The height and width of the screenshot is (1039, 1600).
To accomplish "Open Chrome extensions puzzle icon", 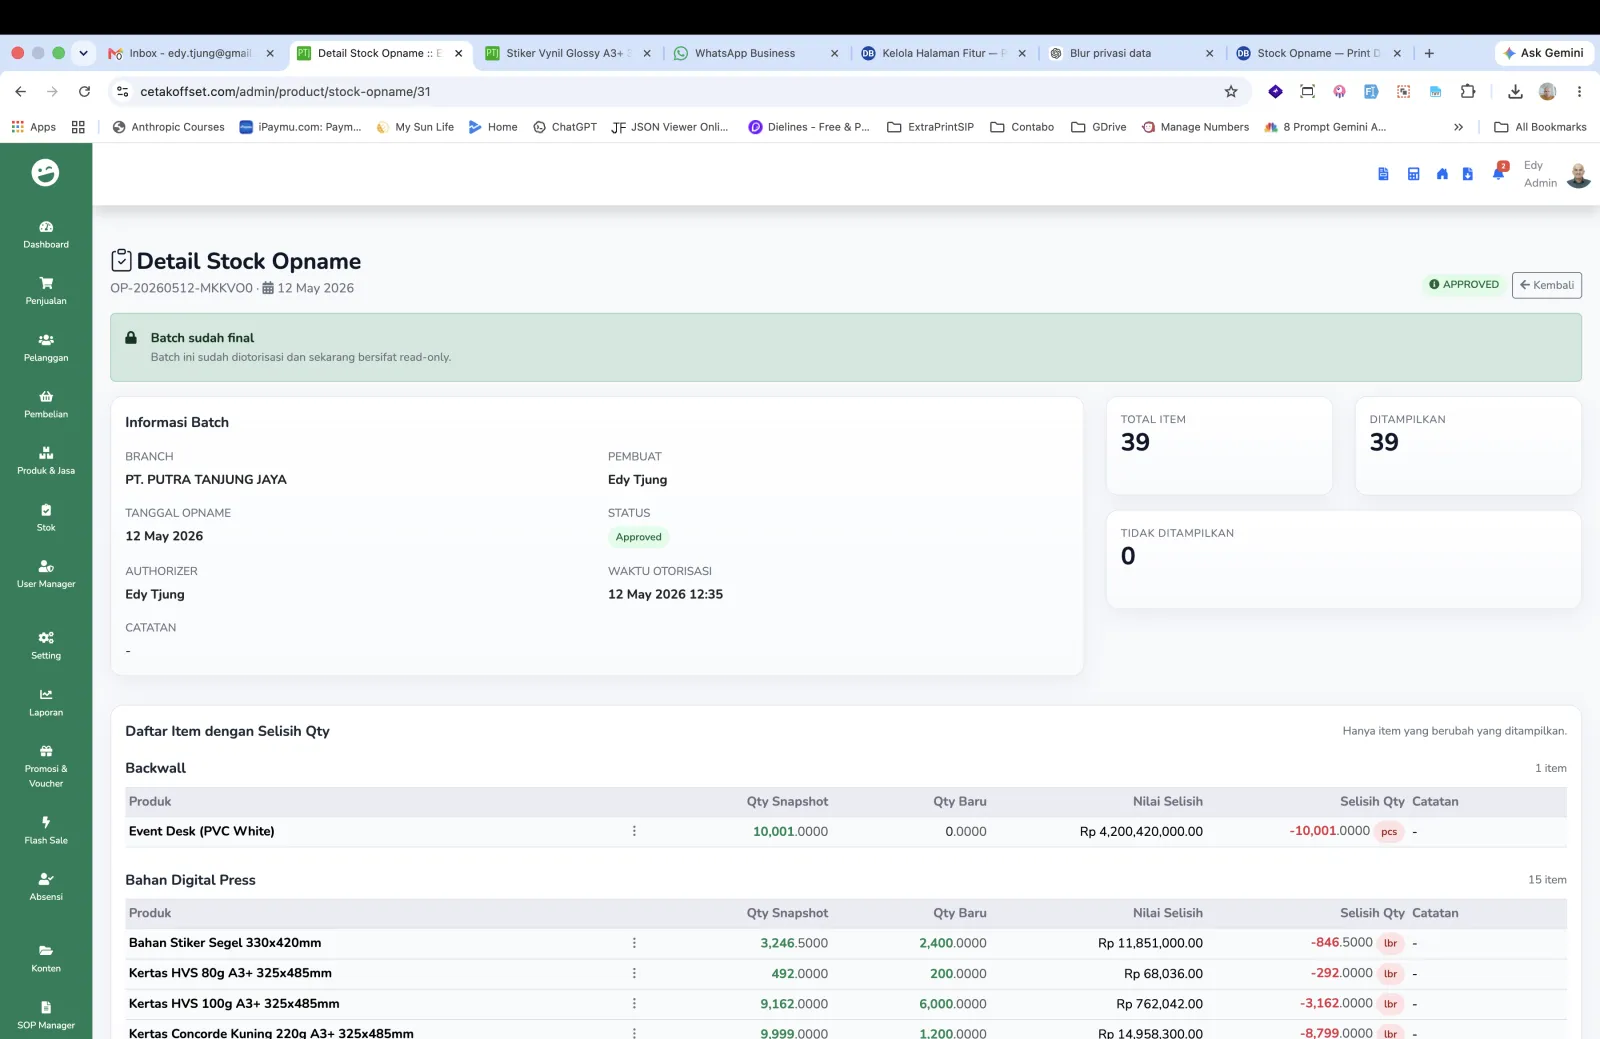I will click(1468, 91).
